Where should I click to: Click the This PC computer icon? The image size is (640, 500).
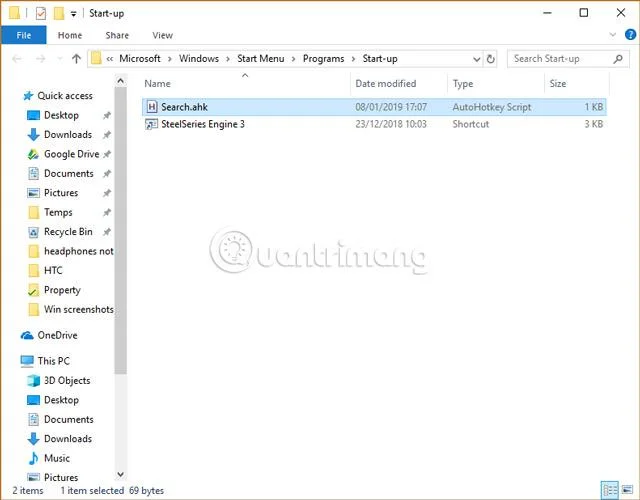point(27,361)
